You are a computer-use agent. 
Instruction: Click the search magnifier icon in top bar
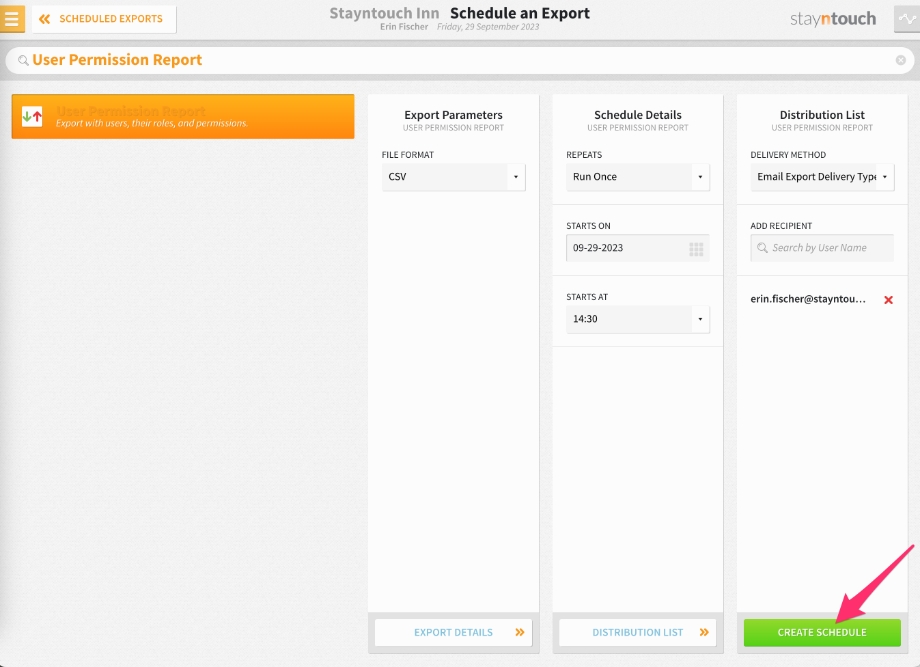tap(23, 60)
